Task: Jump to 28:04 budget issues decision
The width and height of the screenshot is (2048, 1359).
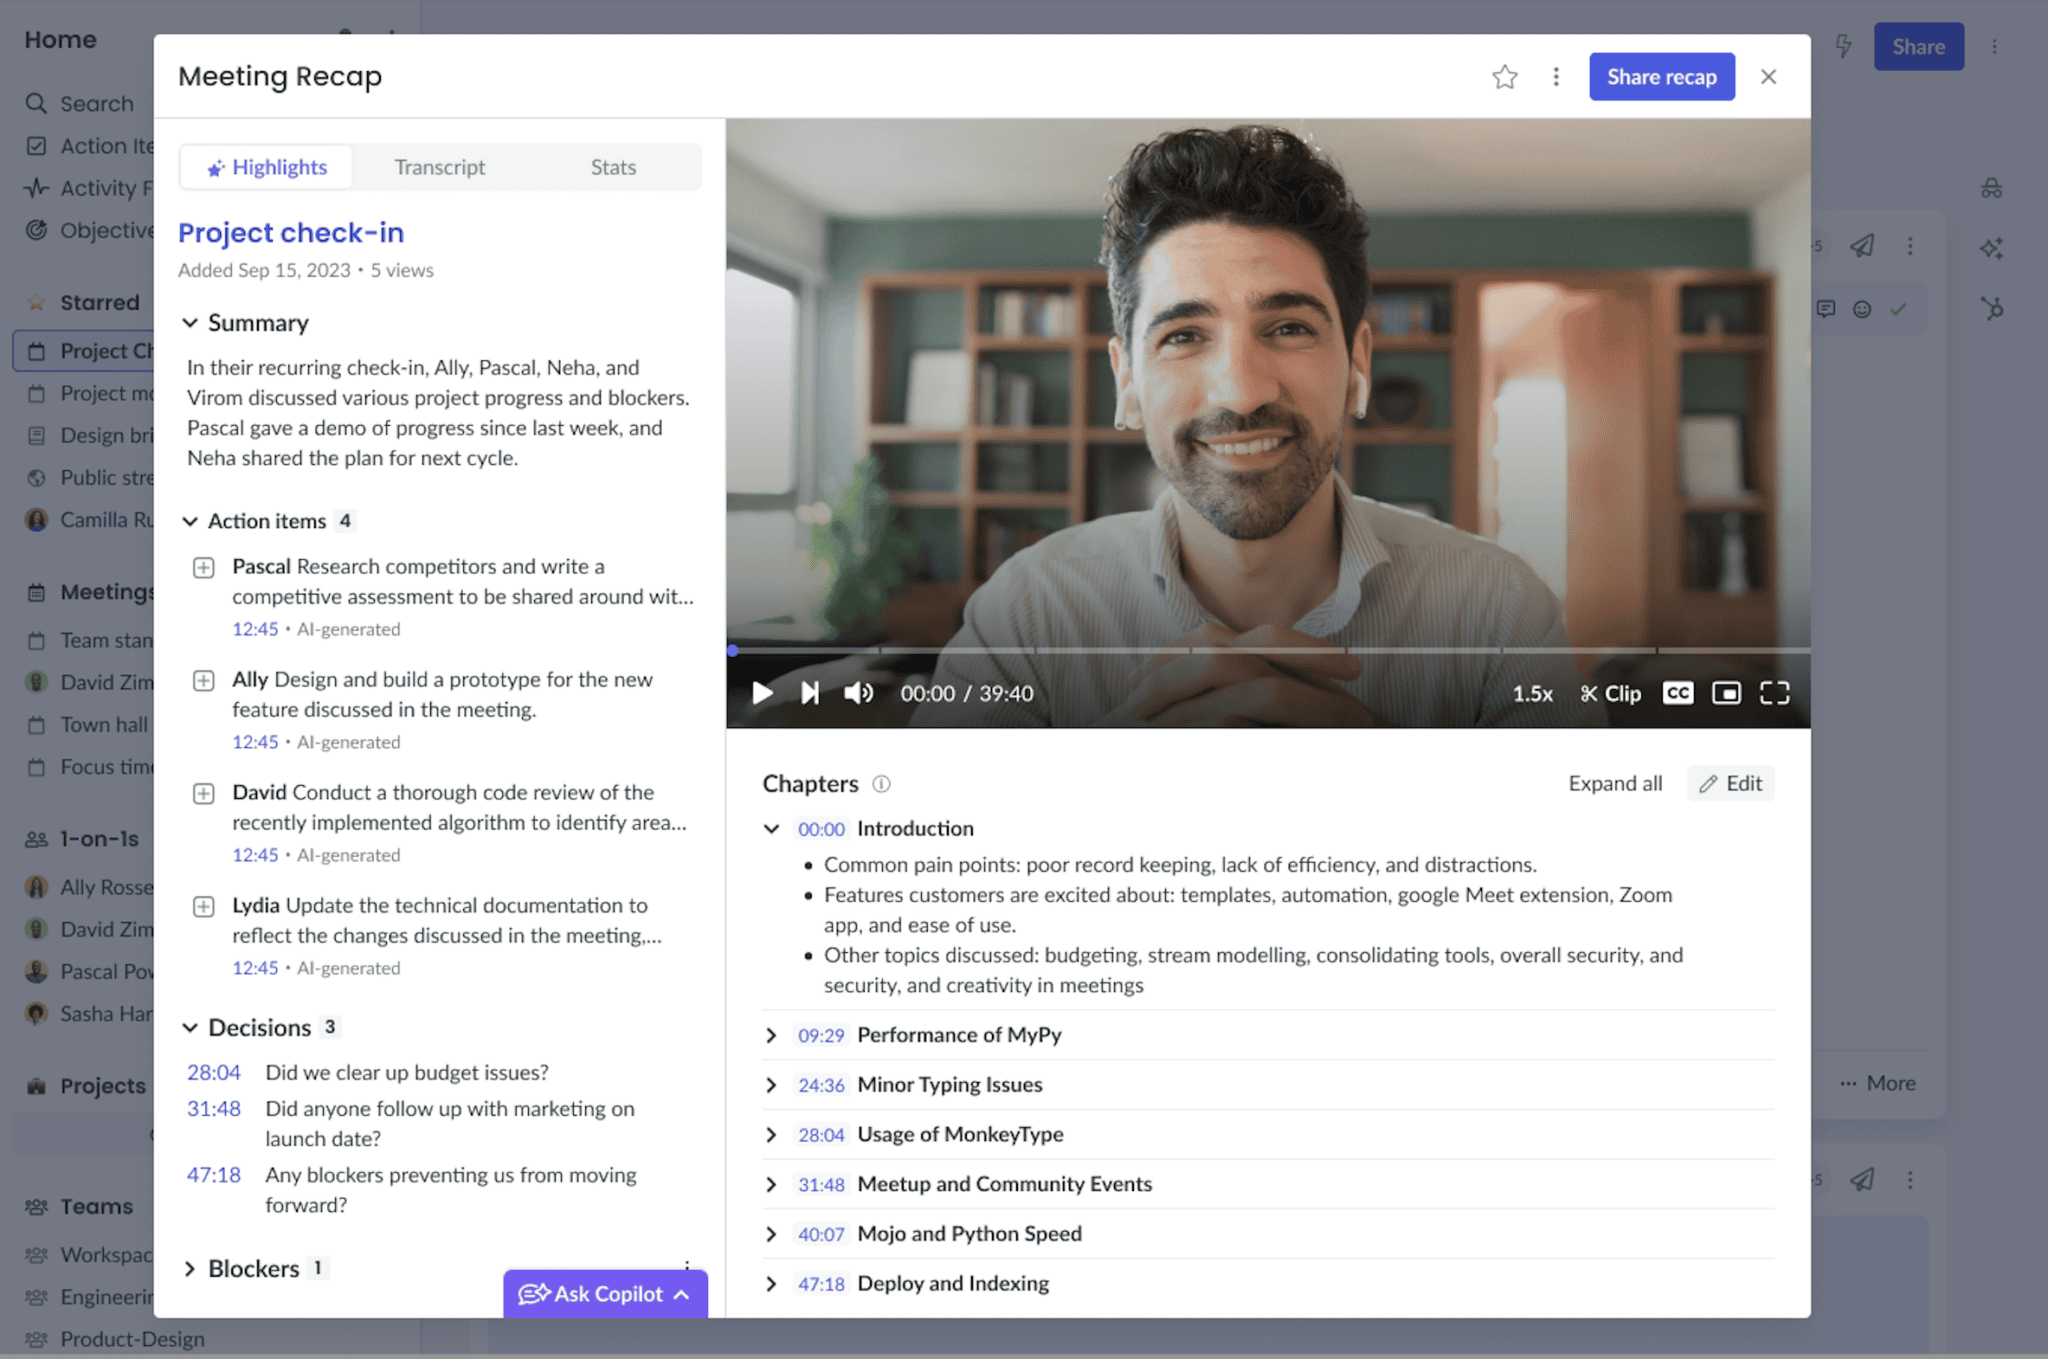Action: (x=214, y=1072)
